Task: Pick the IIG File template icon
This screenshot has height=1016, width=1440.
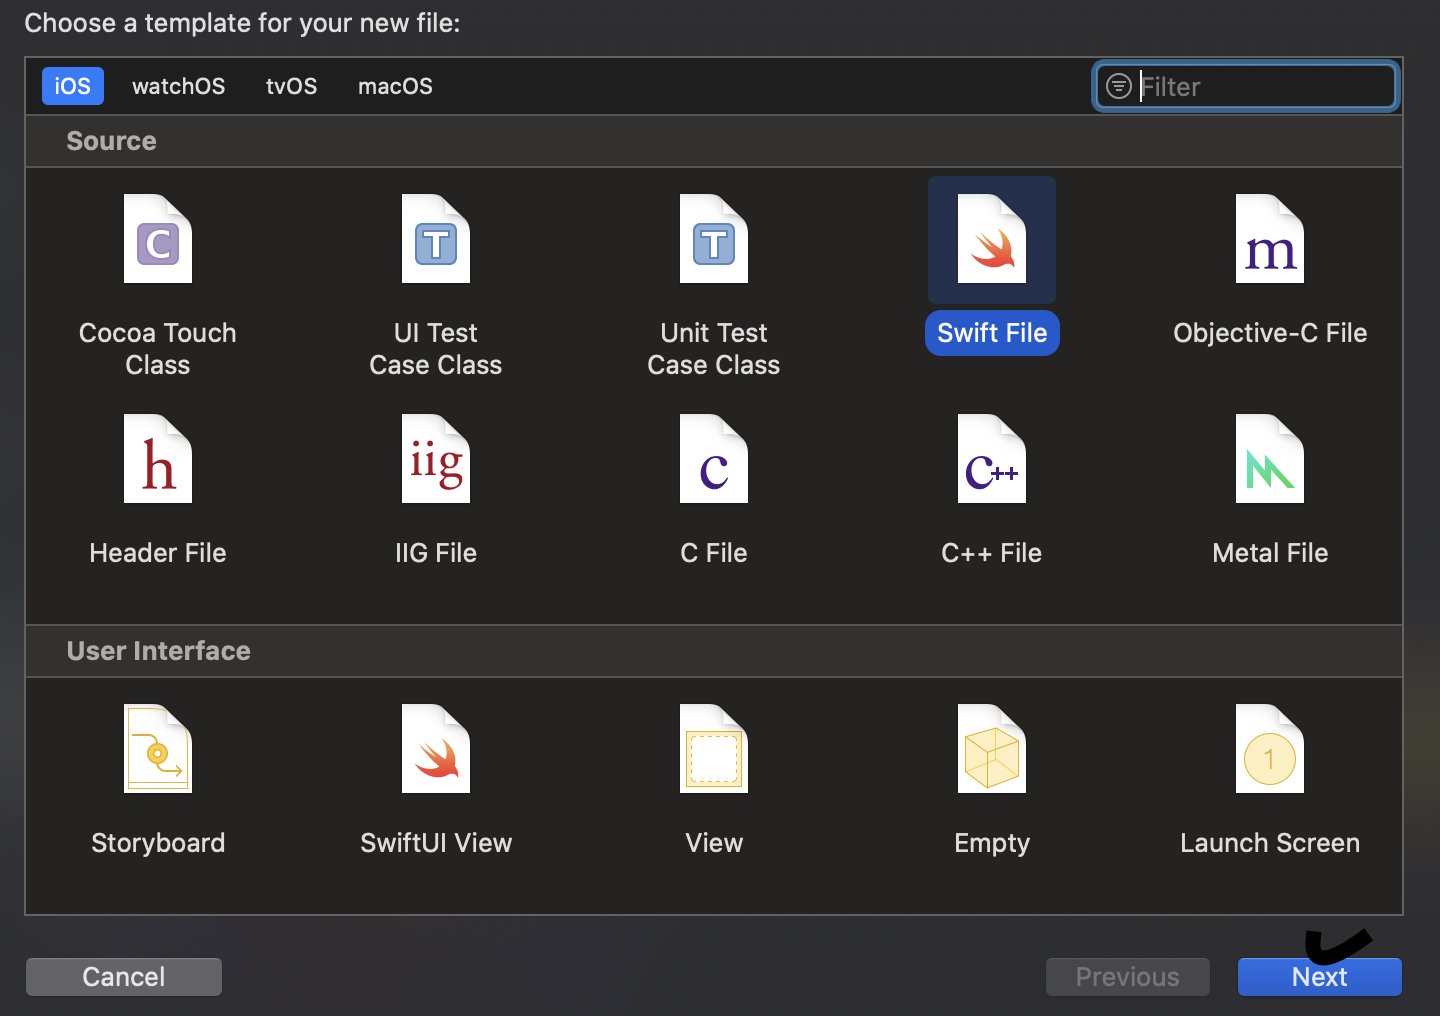Action: tap(436, 459)
